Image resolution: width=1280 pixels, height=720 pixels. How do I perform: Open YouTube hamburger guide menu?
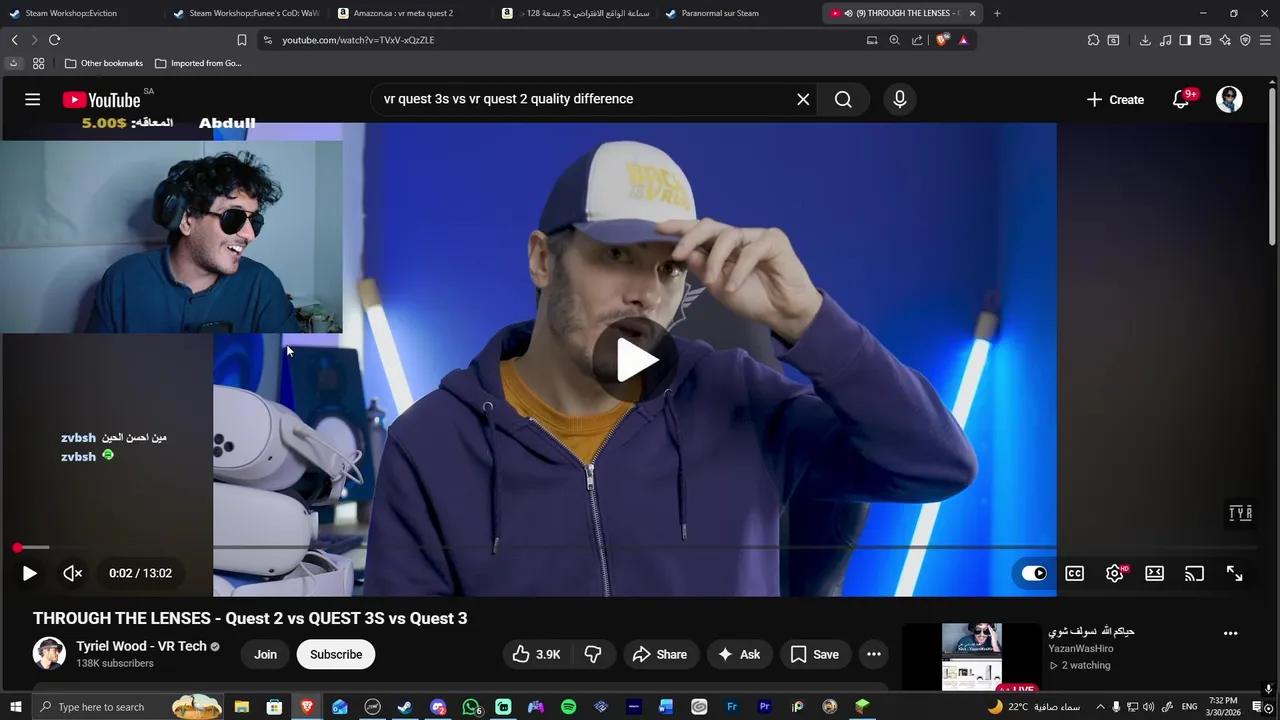(x=33, y=99)
